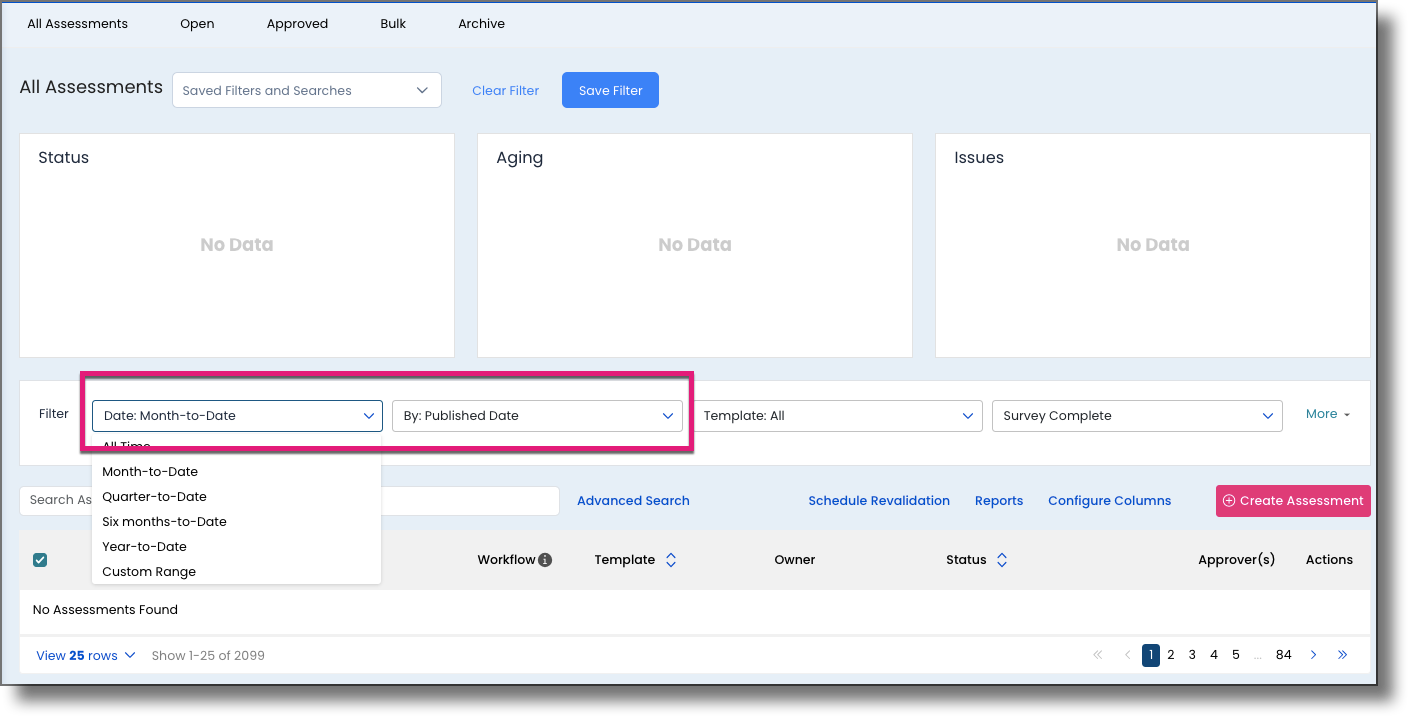Click the Save Filter button
Image resolution: width=1409 pixels, height=717 pixels.
pos(610,89)
